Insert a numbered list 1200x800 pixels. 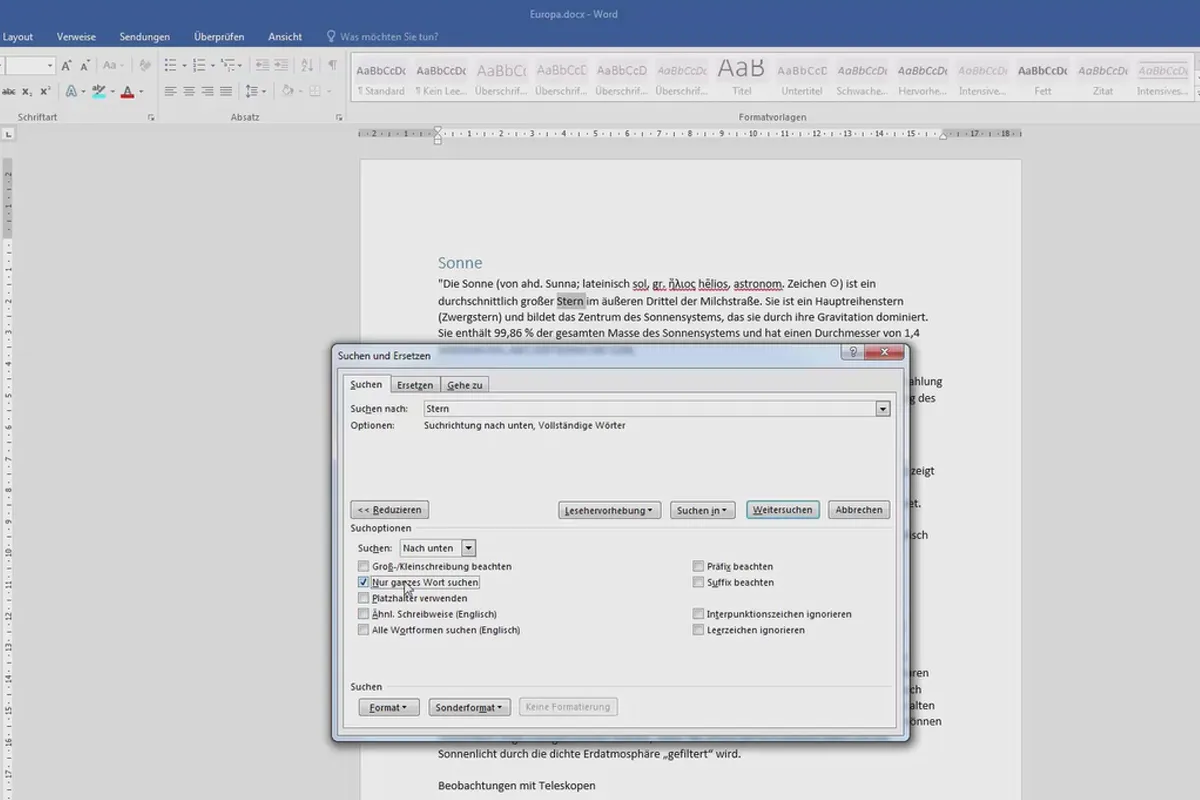click(199, 65)
